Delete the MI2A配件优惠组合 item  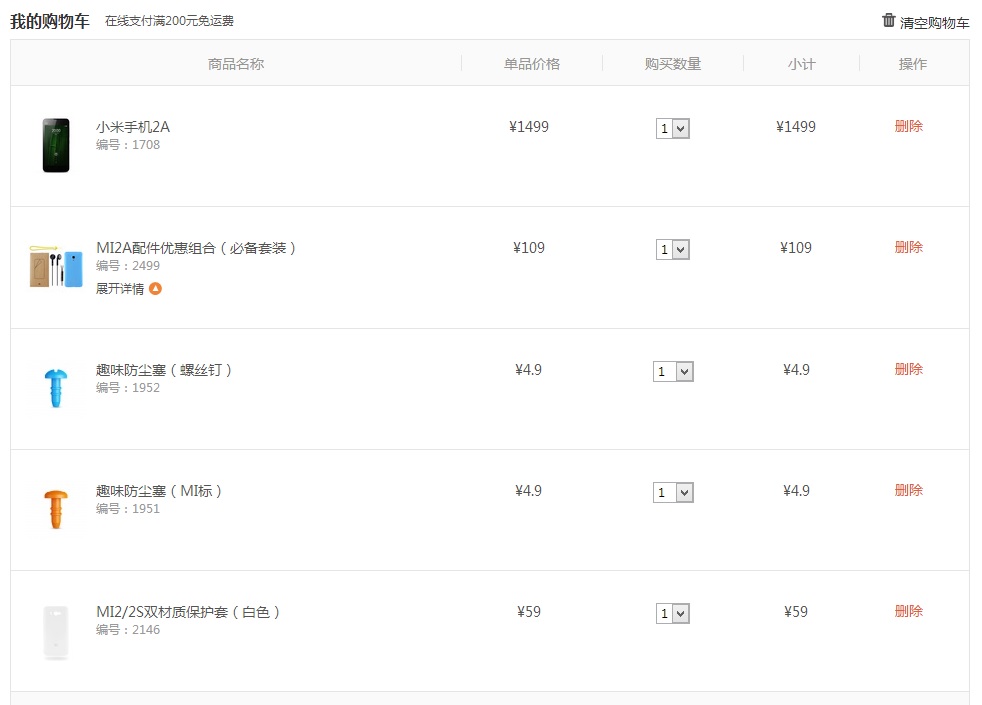[909, 247]
